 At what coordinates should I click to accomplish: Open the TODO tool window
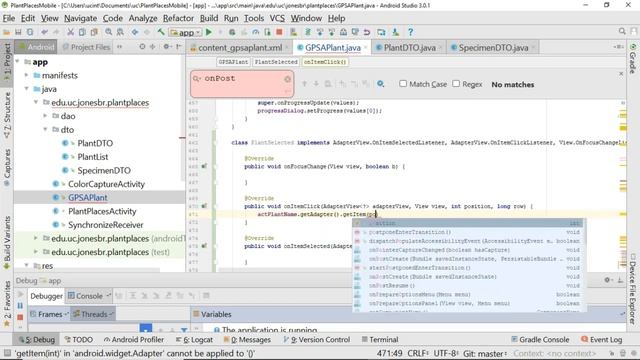click(79, 339)
